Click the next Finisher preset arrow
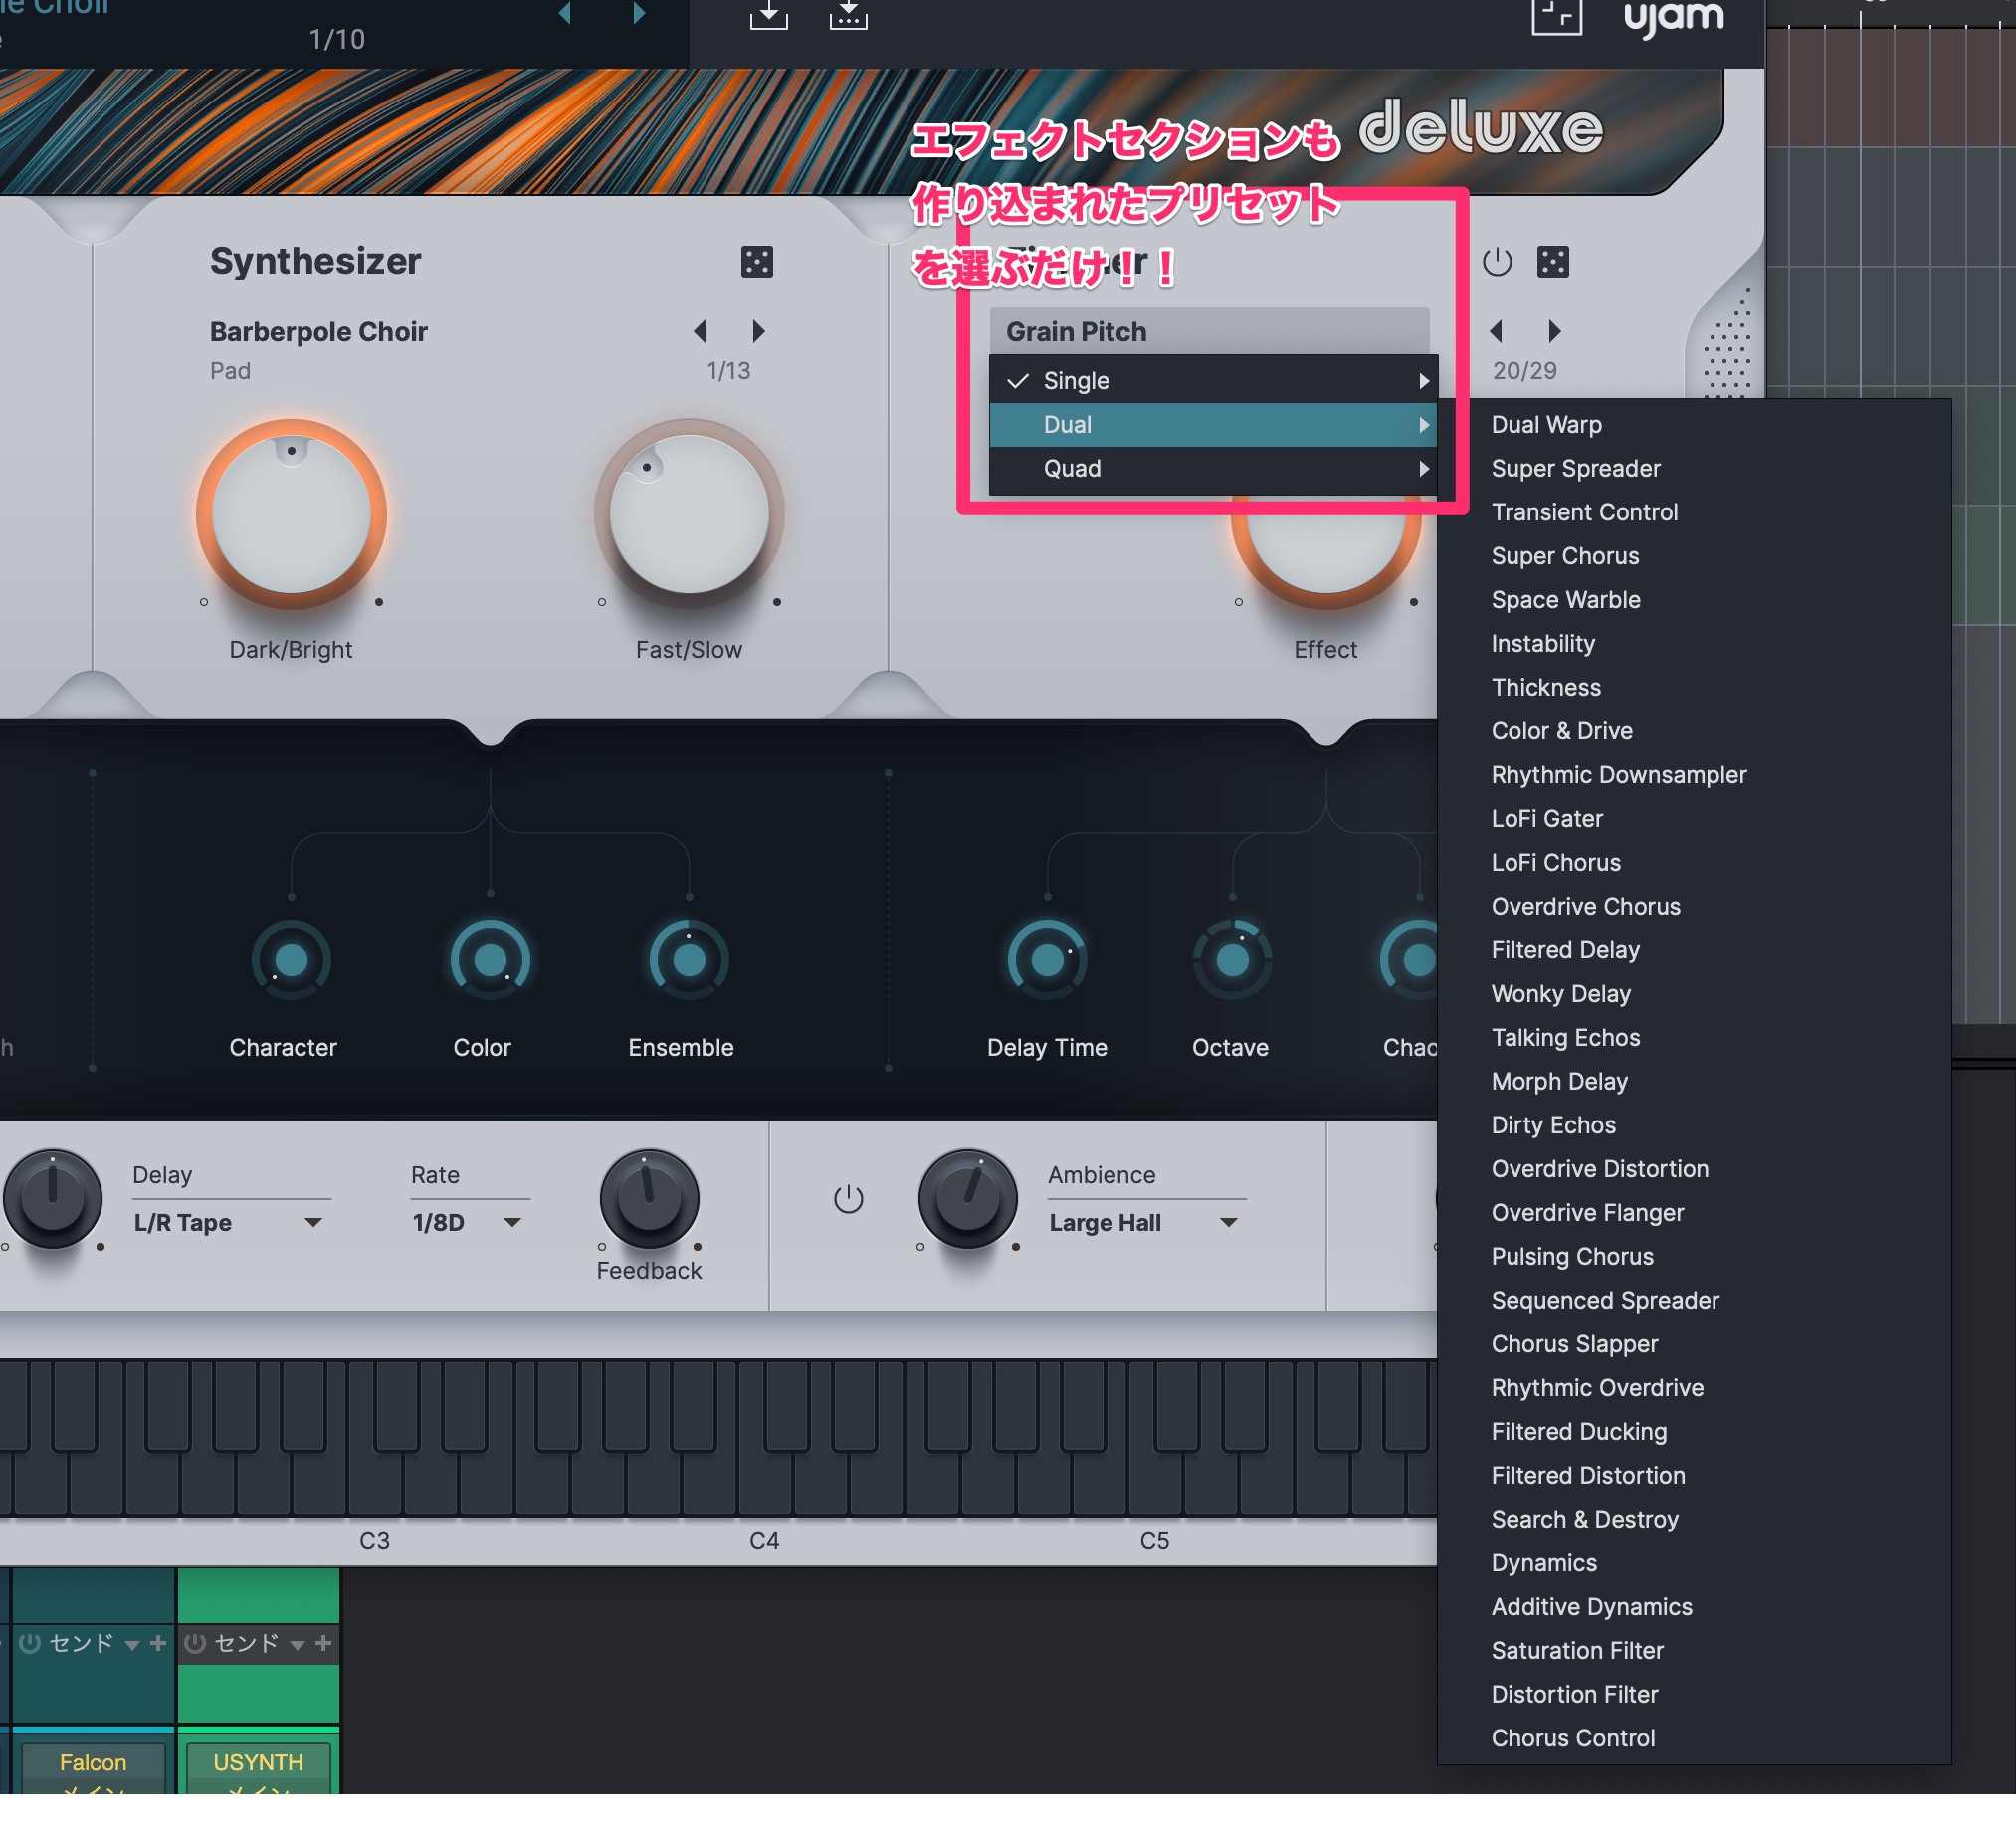 (1554, 331)
